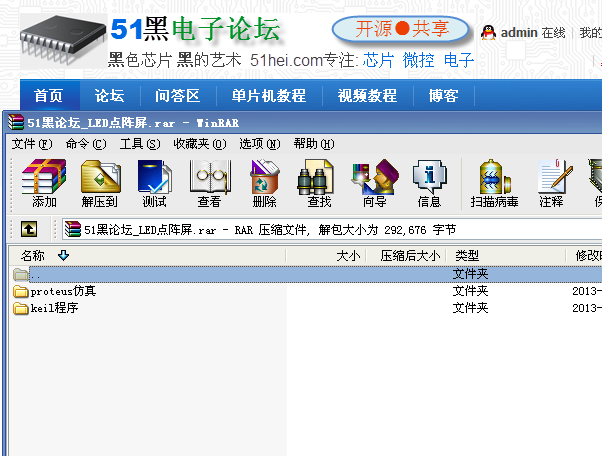This screenshot has height=456, width=602.
Task: Click the Add (添加) archive icon
Action: click(44, 176)
